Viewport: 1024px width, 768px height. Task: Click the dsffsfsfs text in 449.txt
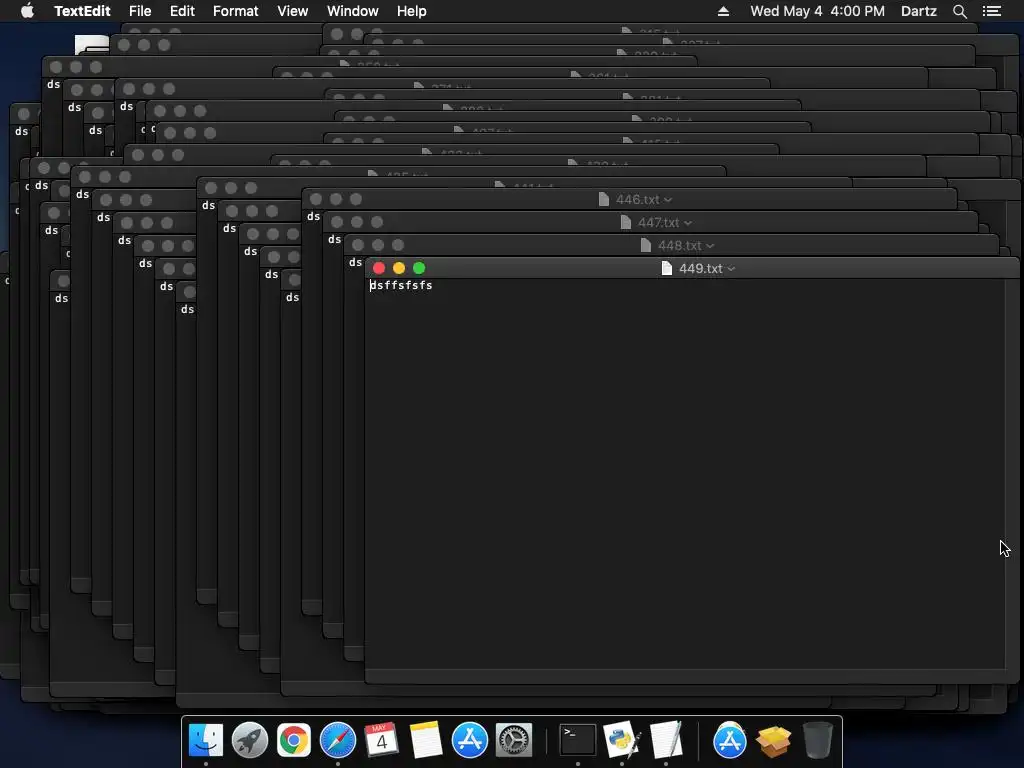[401, 285]
